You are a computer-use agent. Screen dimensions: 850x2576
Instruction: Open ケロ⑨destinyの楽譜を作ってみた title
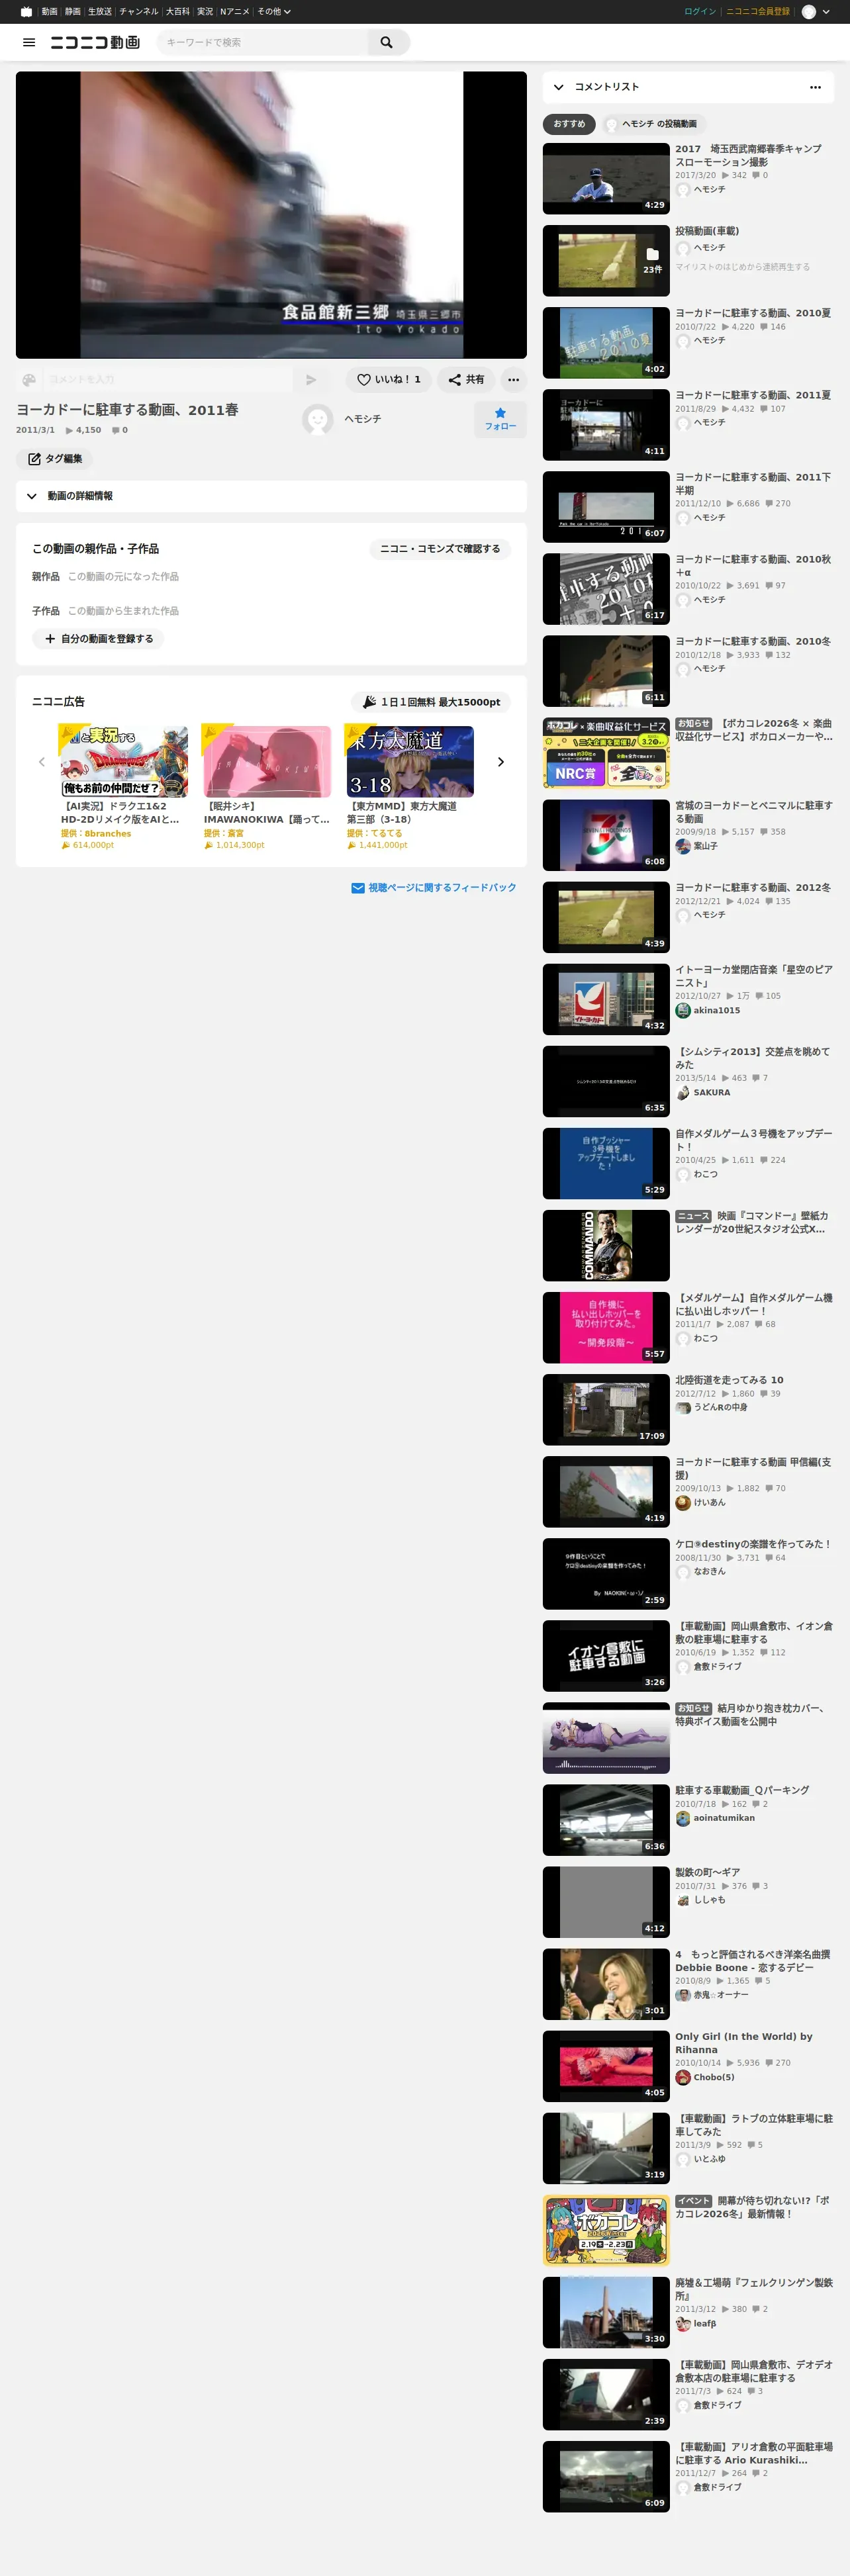click(753, 1544)
